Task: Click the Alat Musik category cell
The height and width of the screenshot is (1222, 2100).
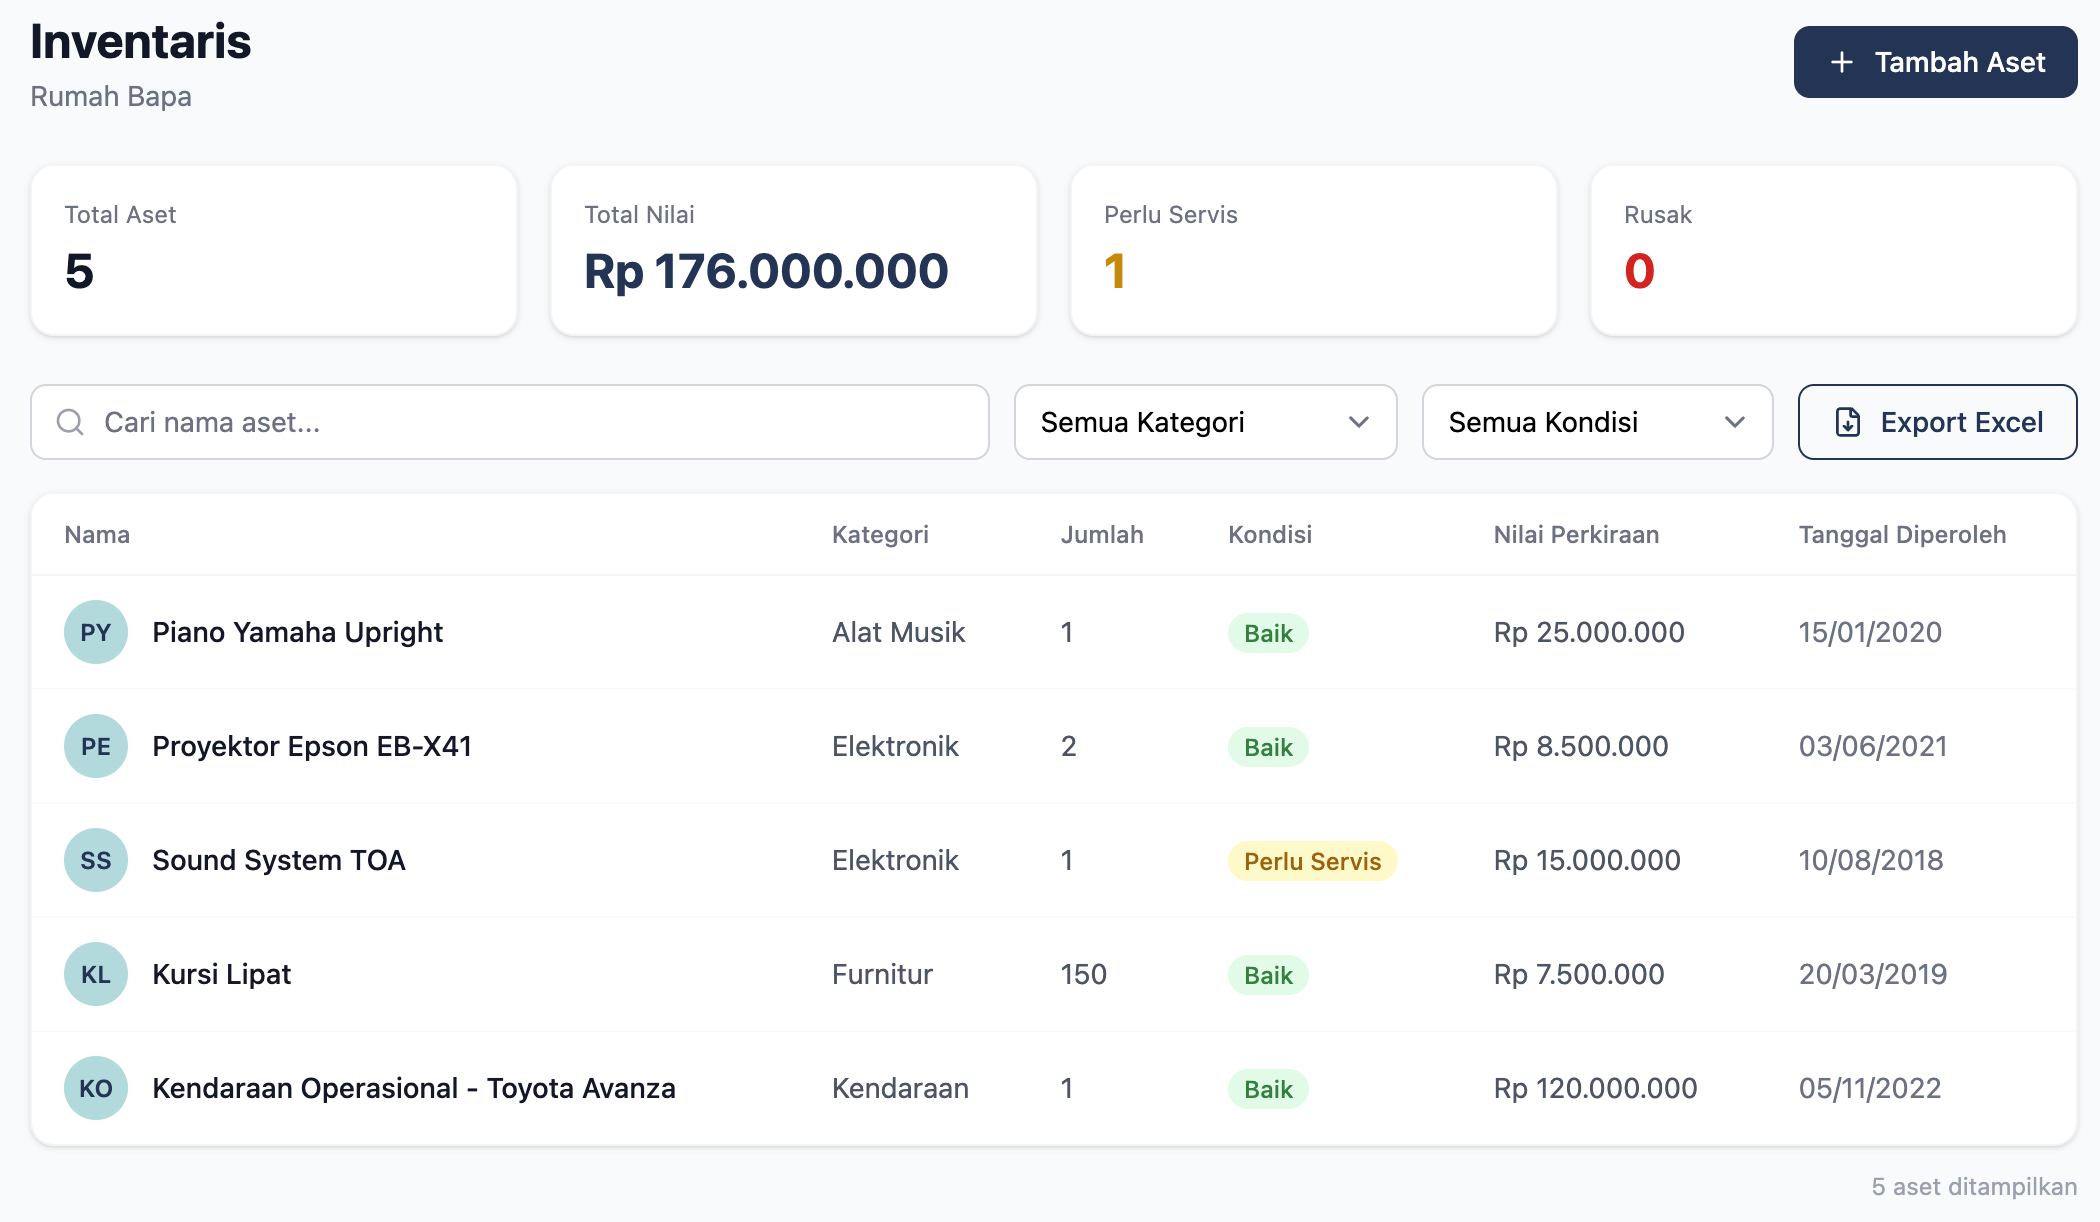Action: click(x=898, y=632)
